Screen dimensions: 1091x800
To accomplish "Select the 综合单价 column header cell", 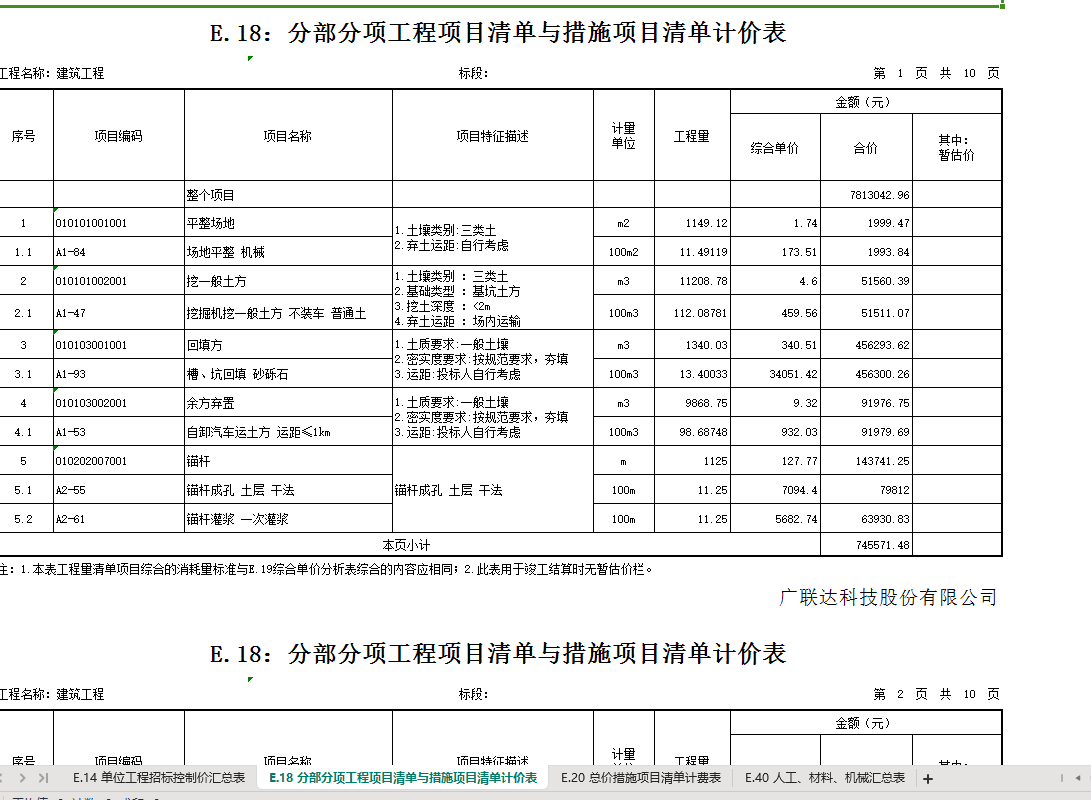I will coord(775,147).
